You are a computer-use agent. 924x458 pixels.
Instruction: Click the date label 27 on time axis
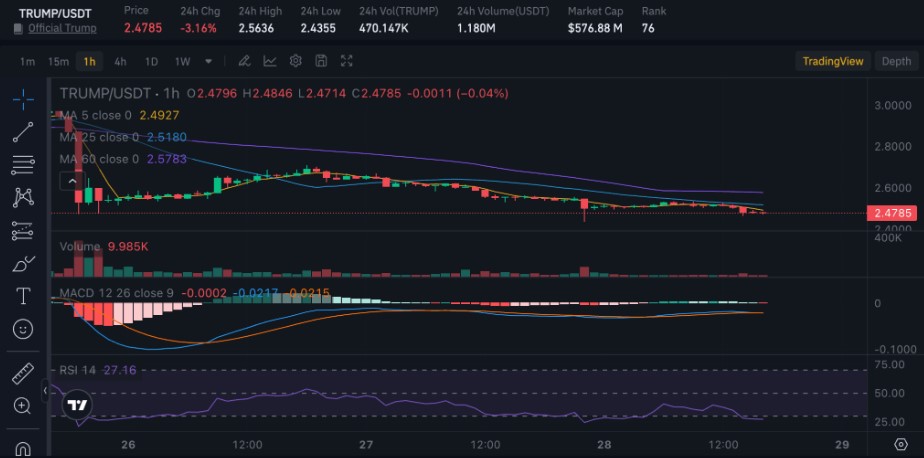(367, 444)
